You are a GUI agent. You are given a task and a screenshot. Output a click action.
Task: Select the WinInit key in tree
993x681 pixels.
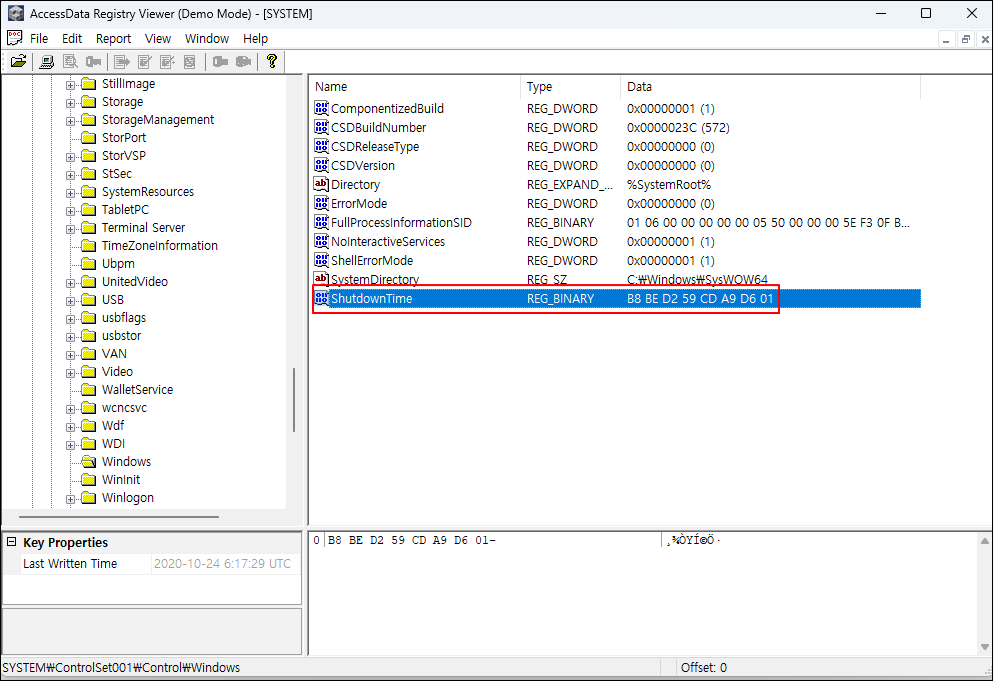[x=121, y=480]
